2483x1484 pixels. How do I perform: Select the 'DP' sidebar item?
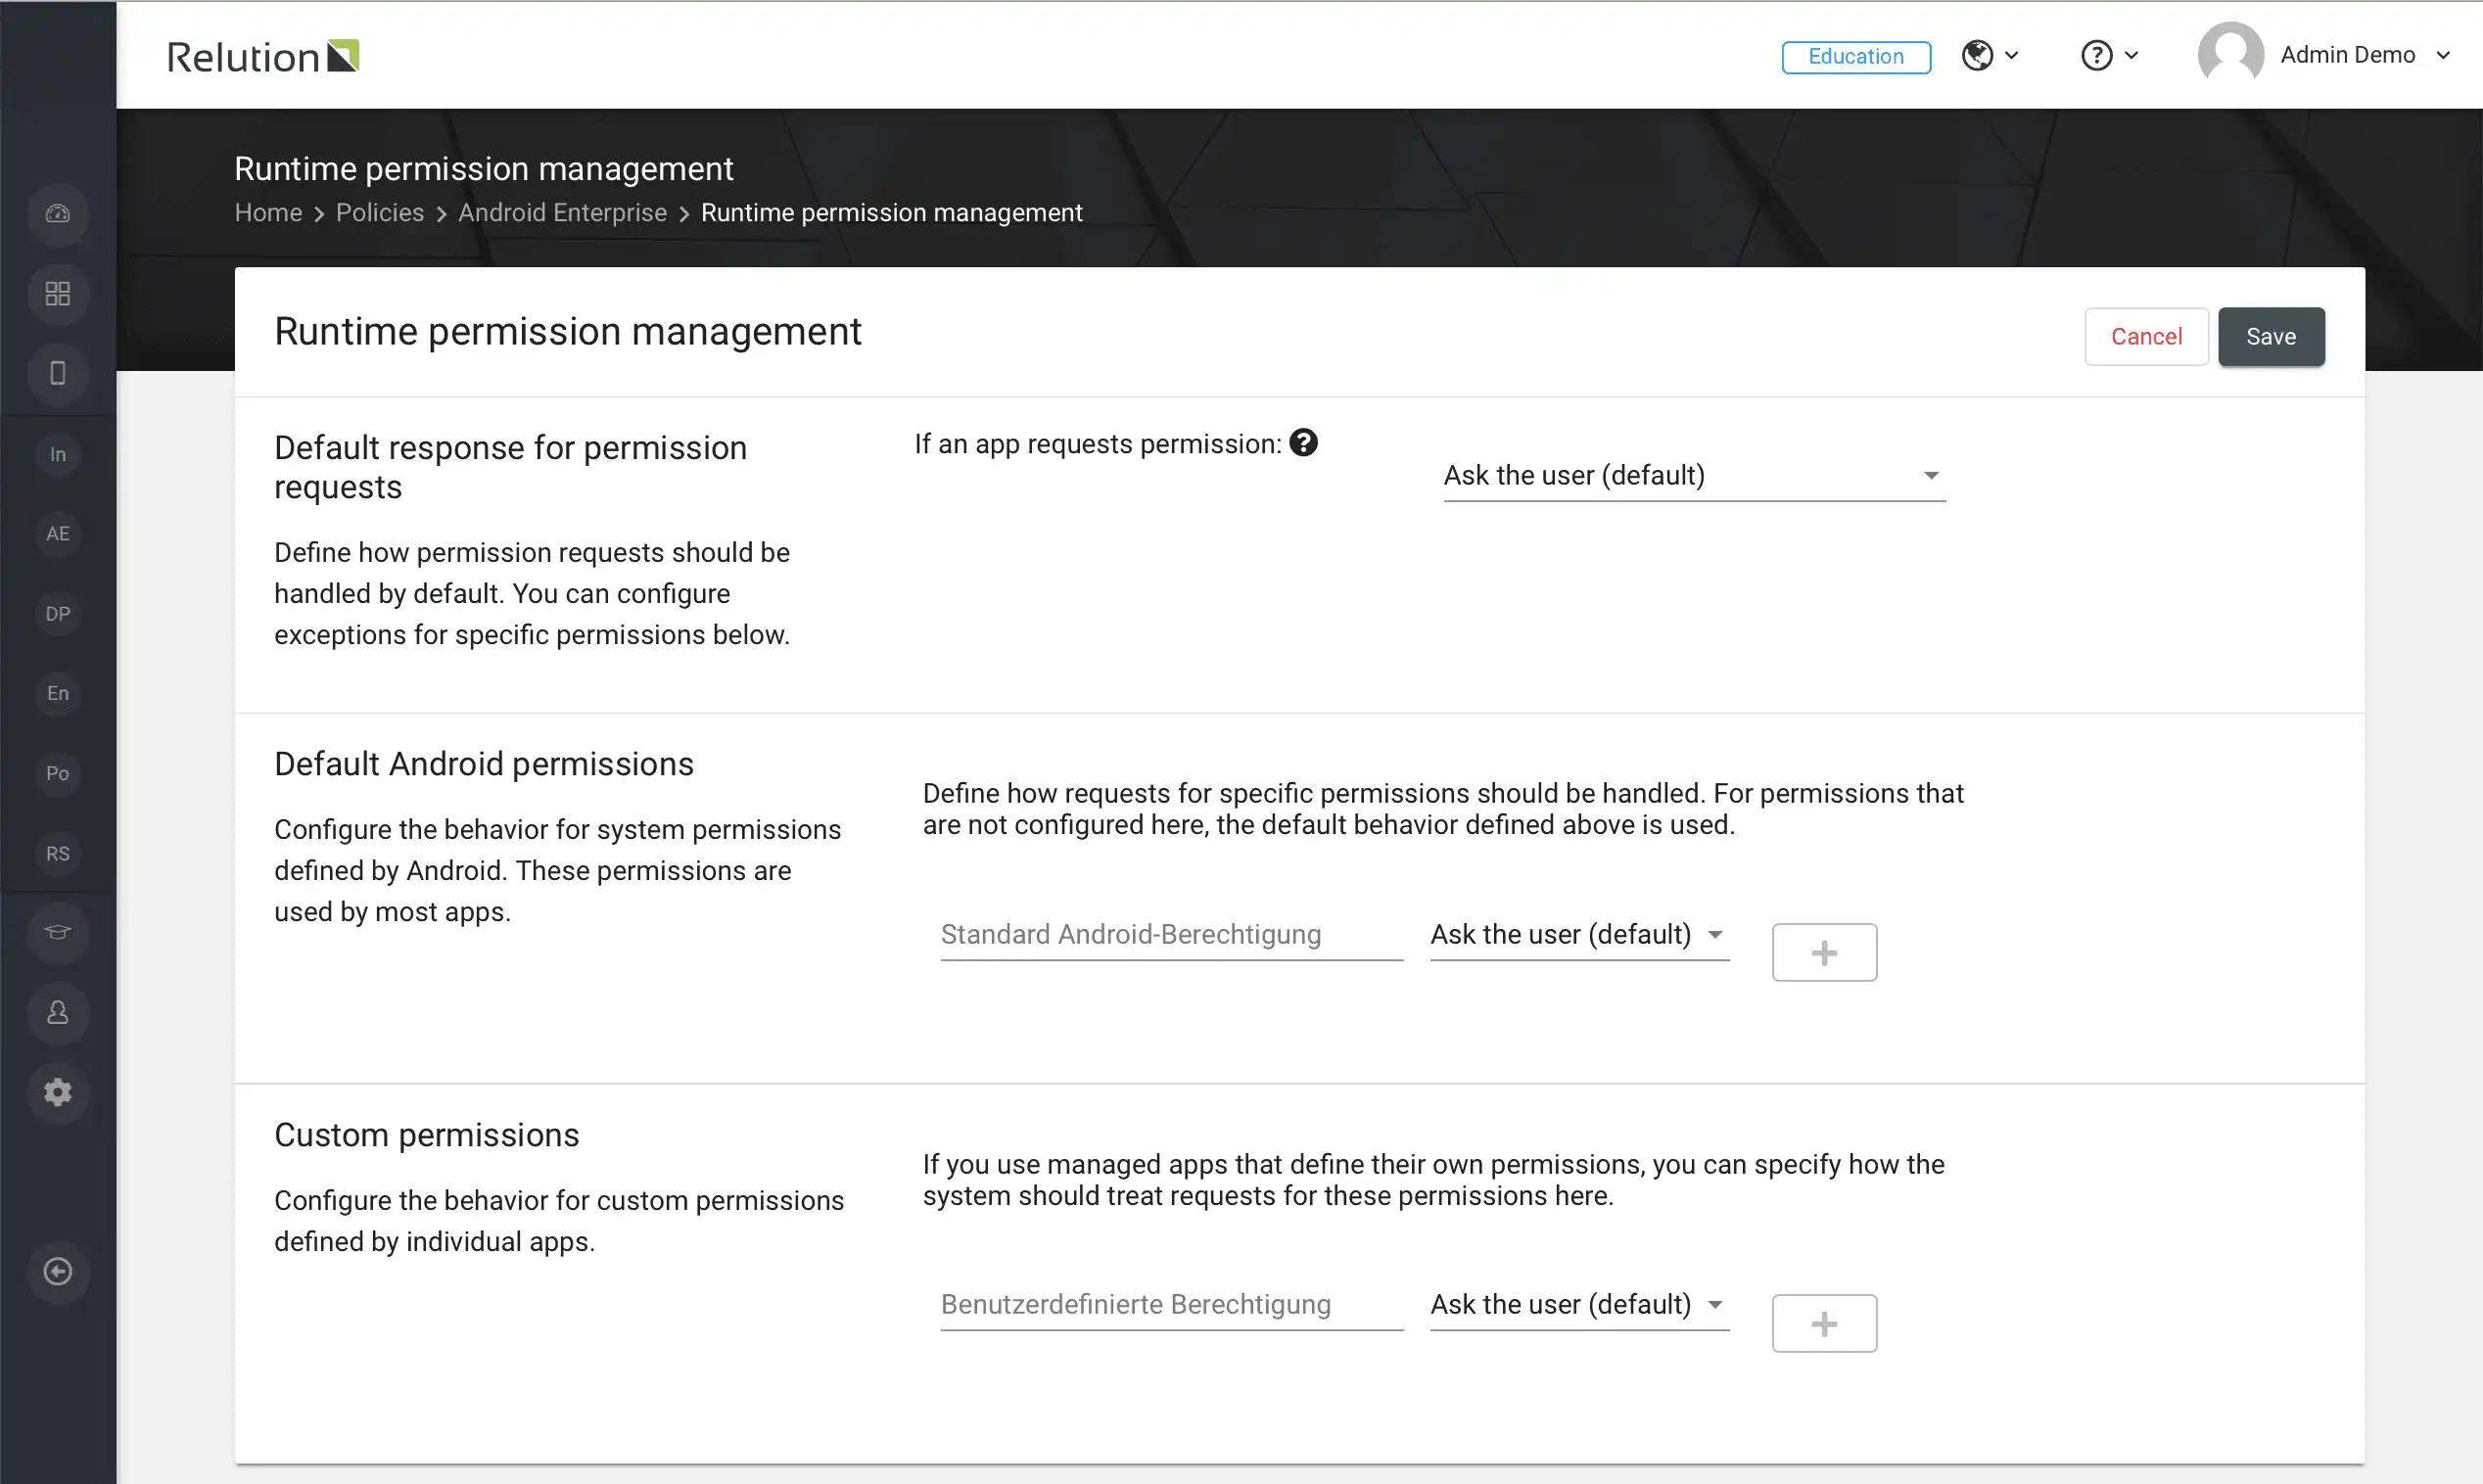[58, 614]
